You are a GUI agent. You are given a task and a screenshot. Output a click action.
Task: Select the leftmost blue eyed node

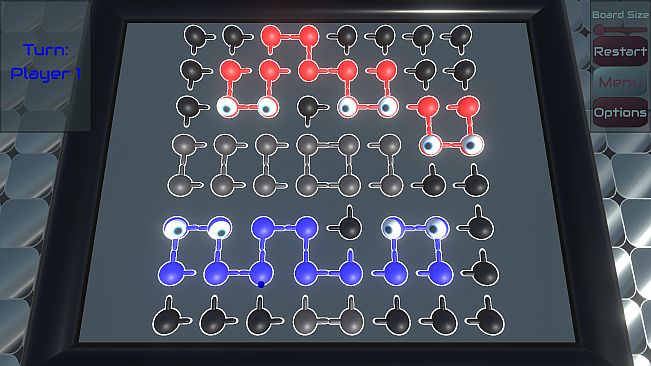click(x=176, y=227)
